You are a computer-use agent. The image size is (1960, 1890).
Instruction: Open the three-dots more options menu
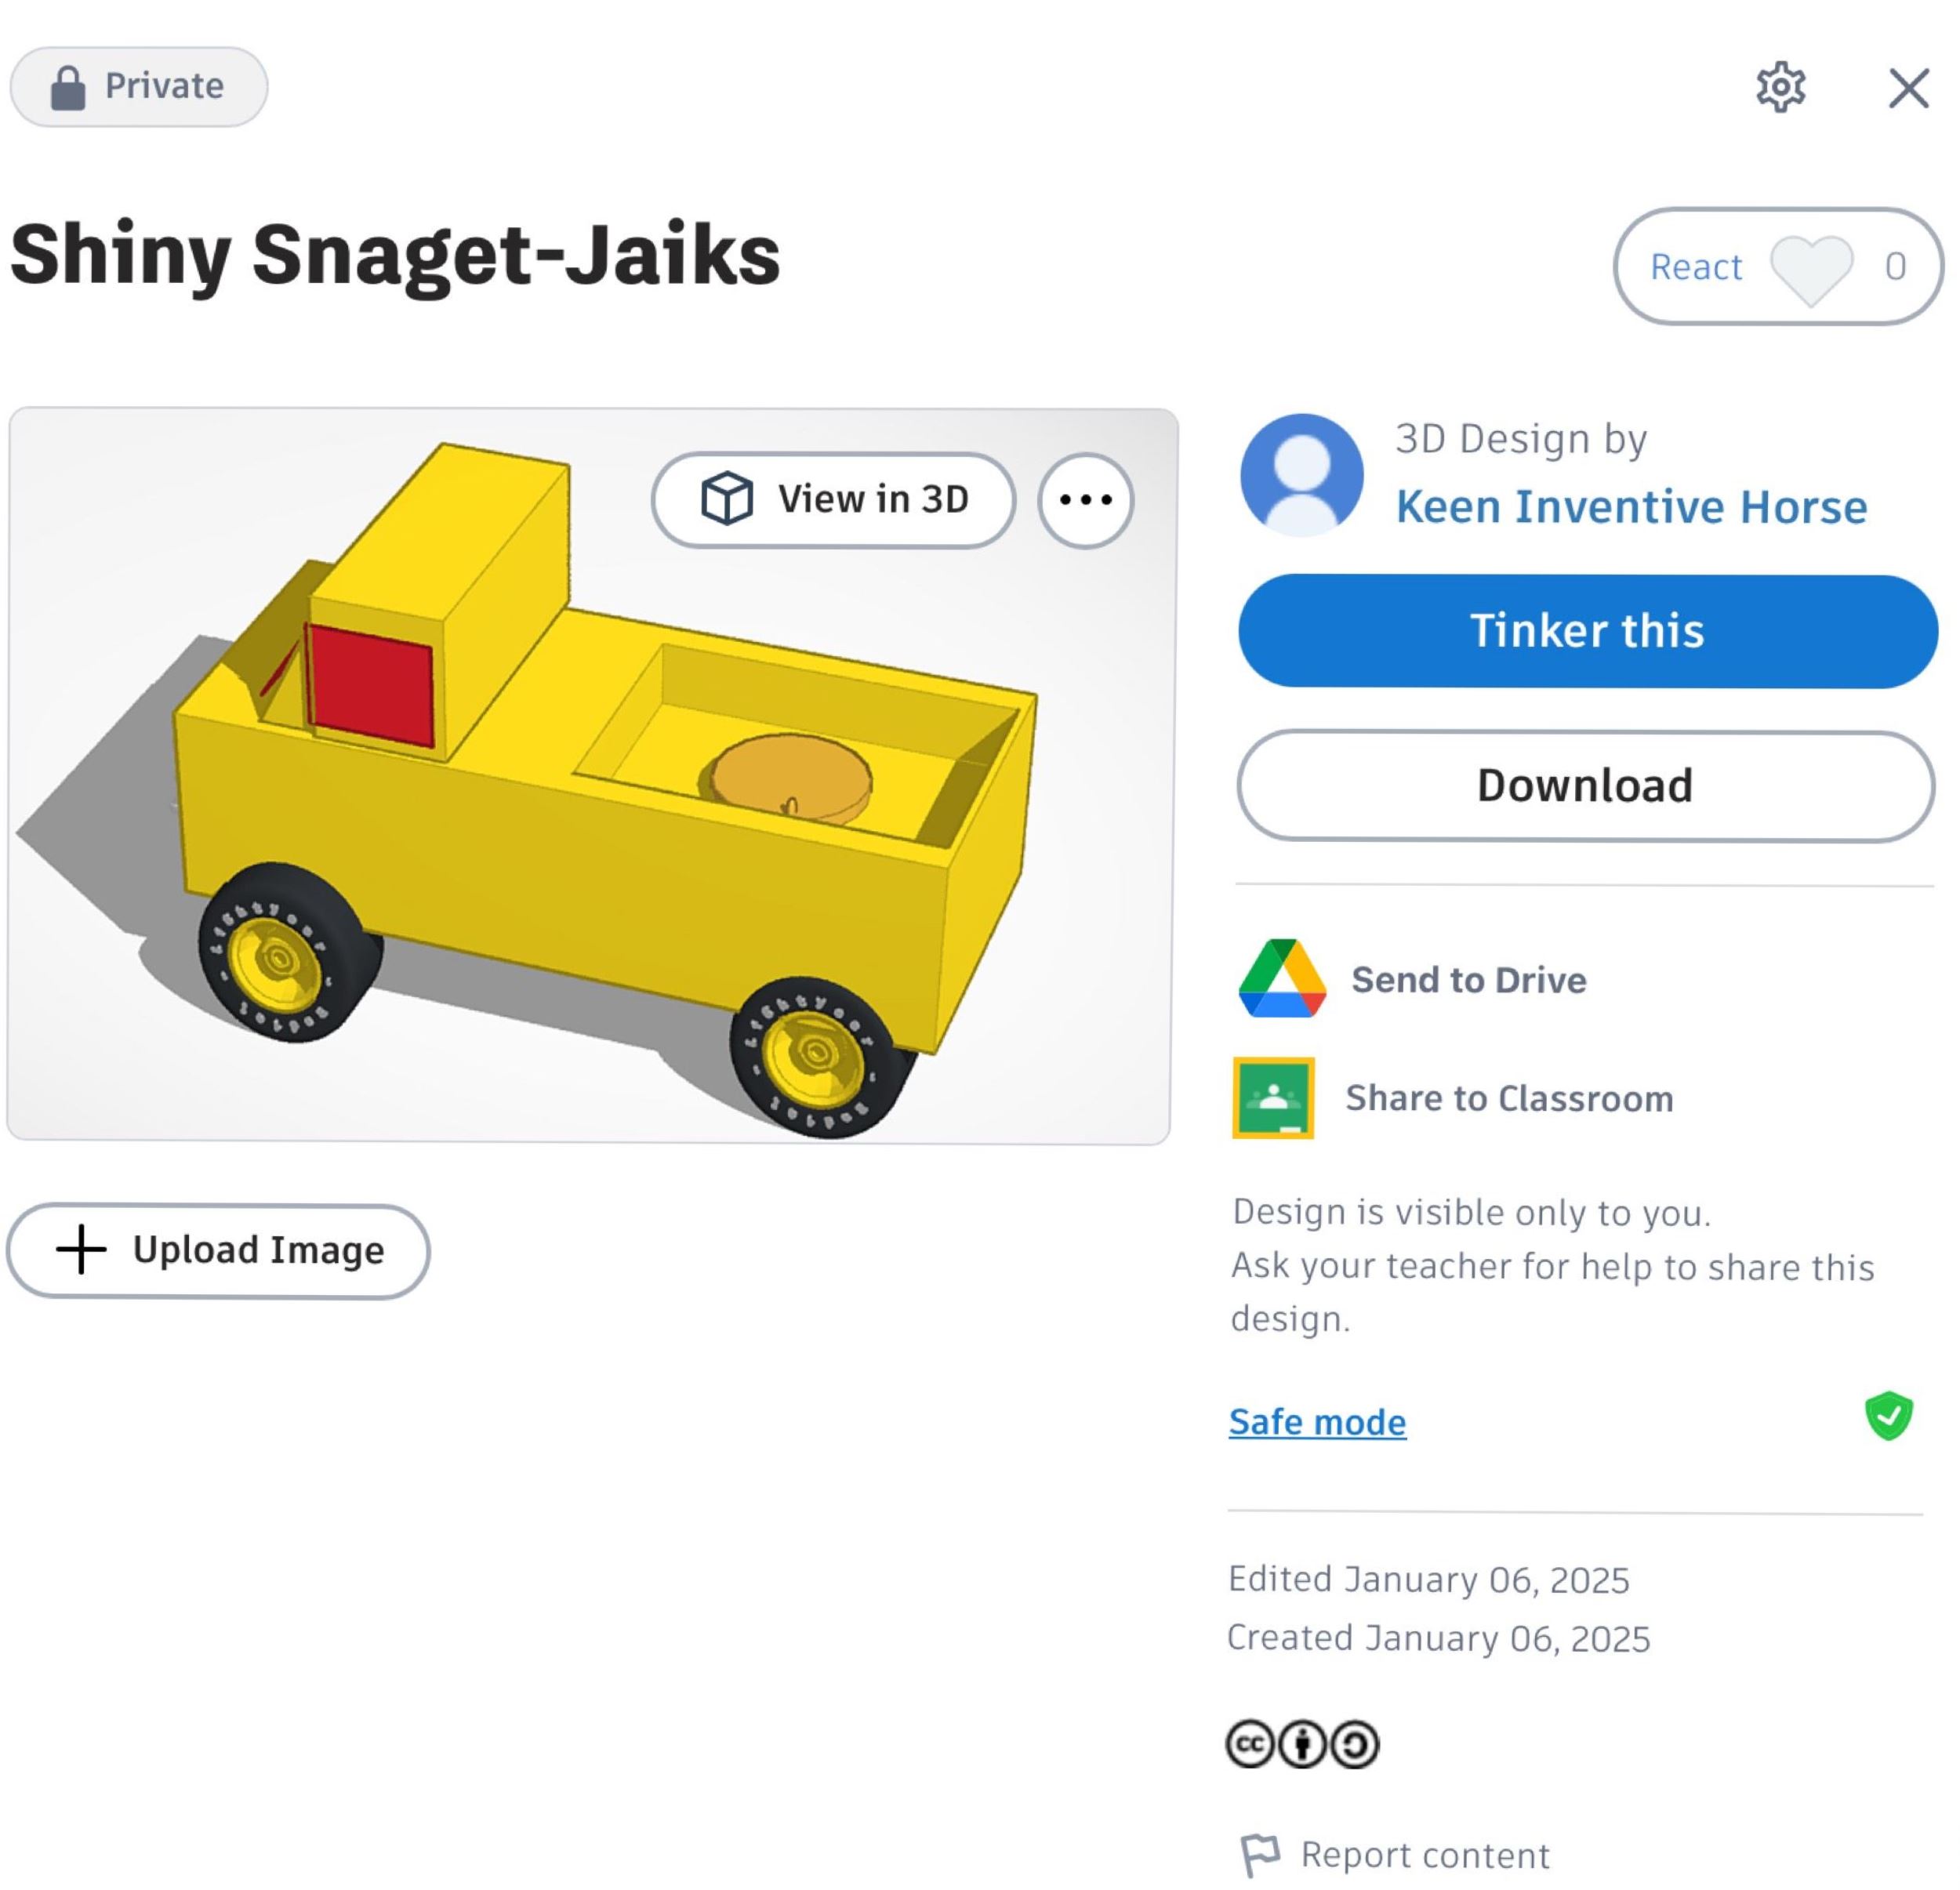coord(1085,500)
